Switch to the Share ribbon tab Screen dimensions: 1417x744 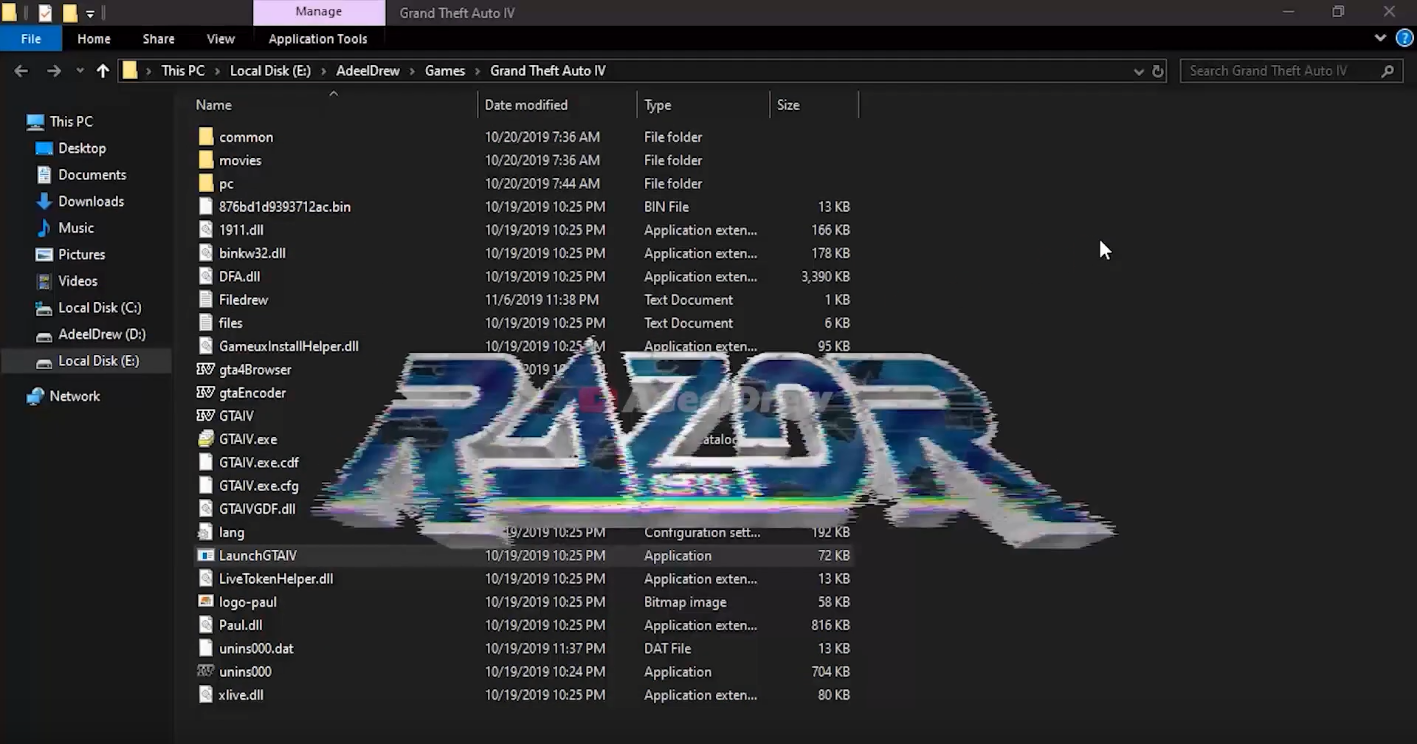pyautogui.click(x=158, y=39)
